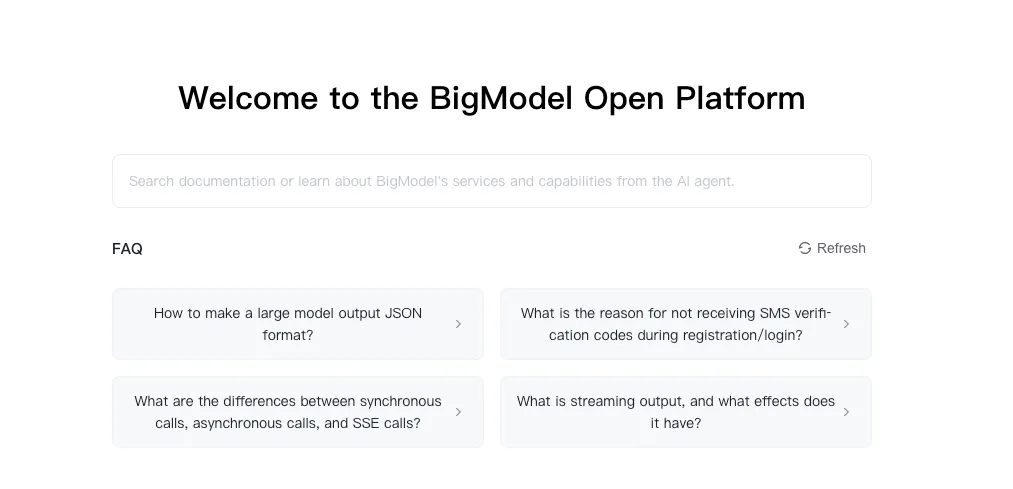Click the "it have?" line in streaming card
The width and height of the screenshot is (1013, 489).
click(x=676, y=423)
